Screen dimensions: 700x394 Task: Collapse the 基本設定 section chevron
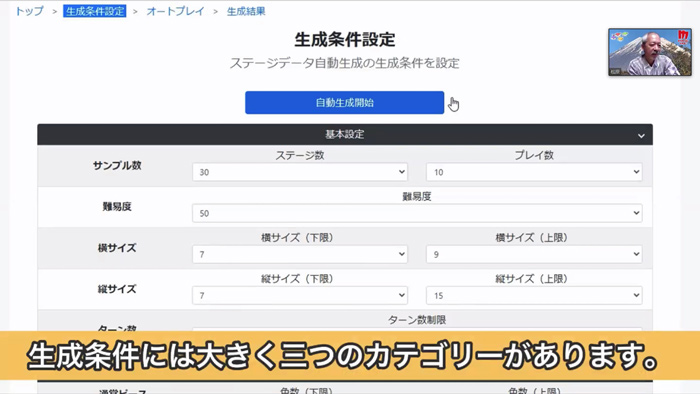[x=641, y=135]
